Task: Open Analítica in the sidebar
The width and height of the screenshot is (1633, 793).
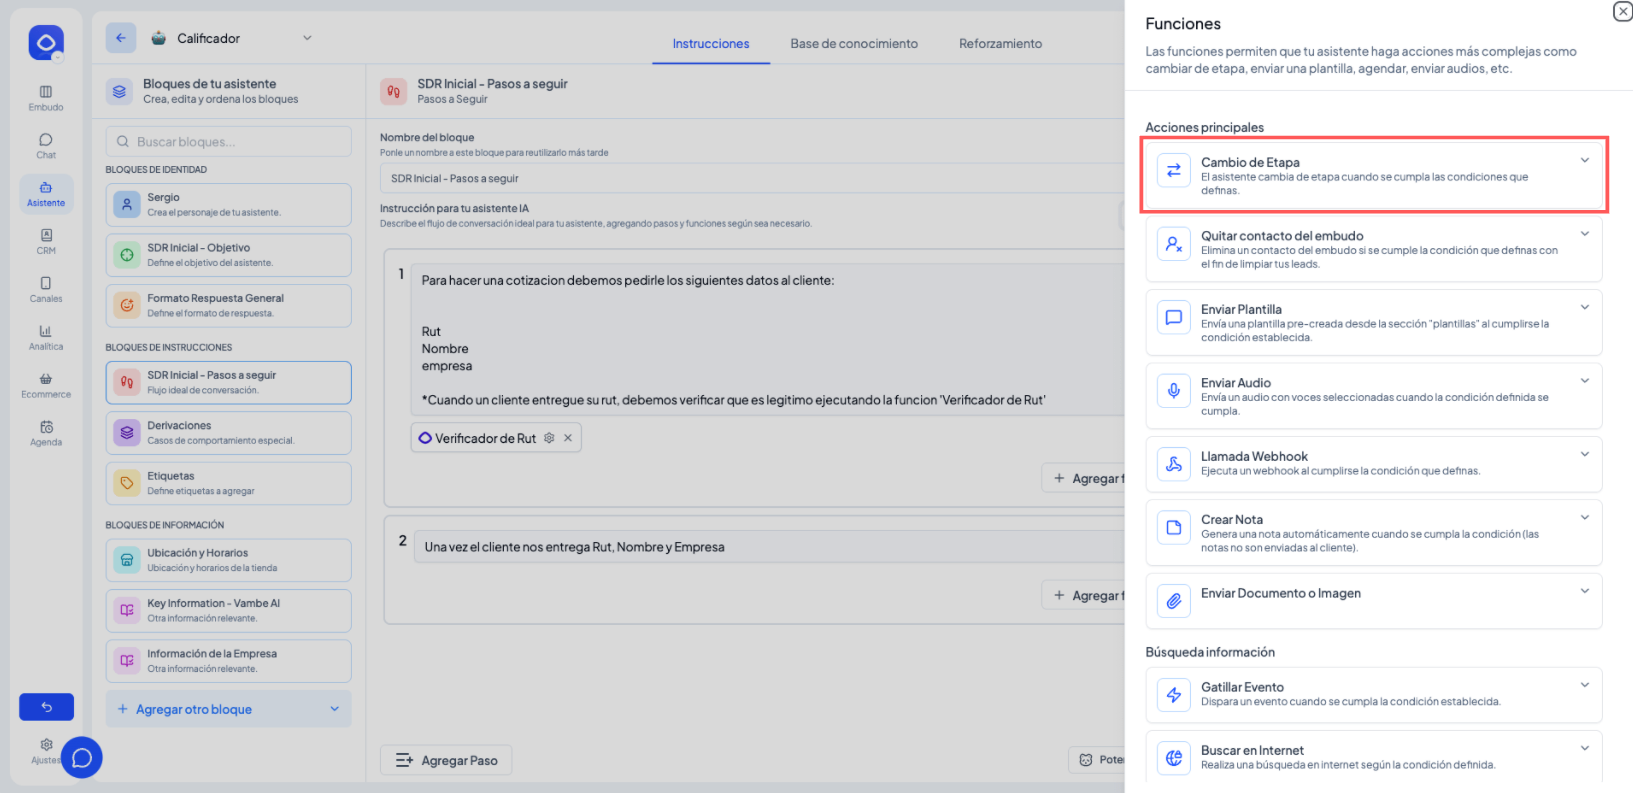Action: pyautogui.click(x=46, y=337)
